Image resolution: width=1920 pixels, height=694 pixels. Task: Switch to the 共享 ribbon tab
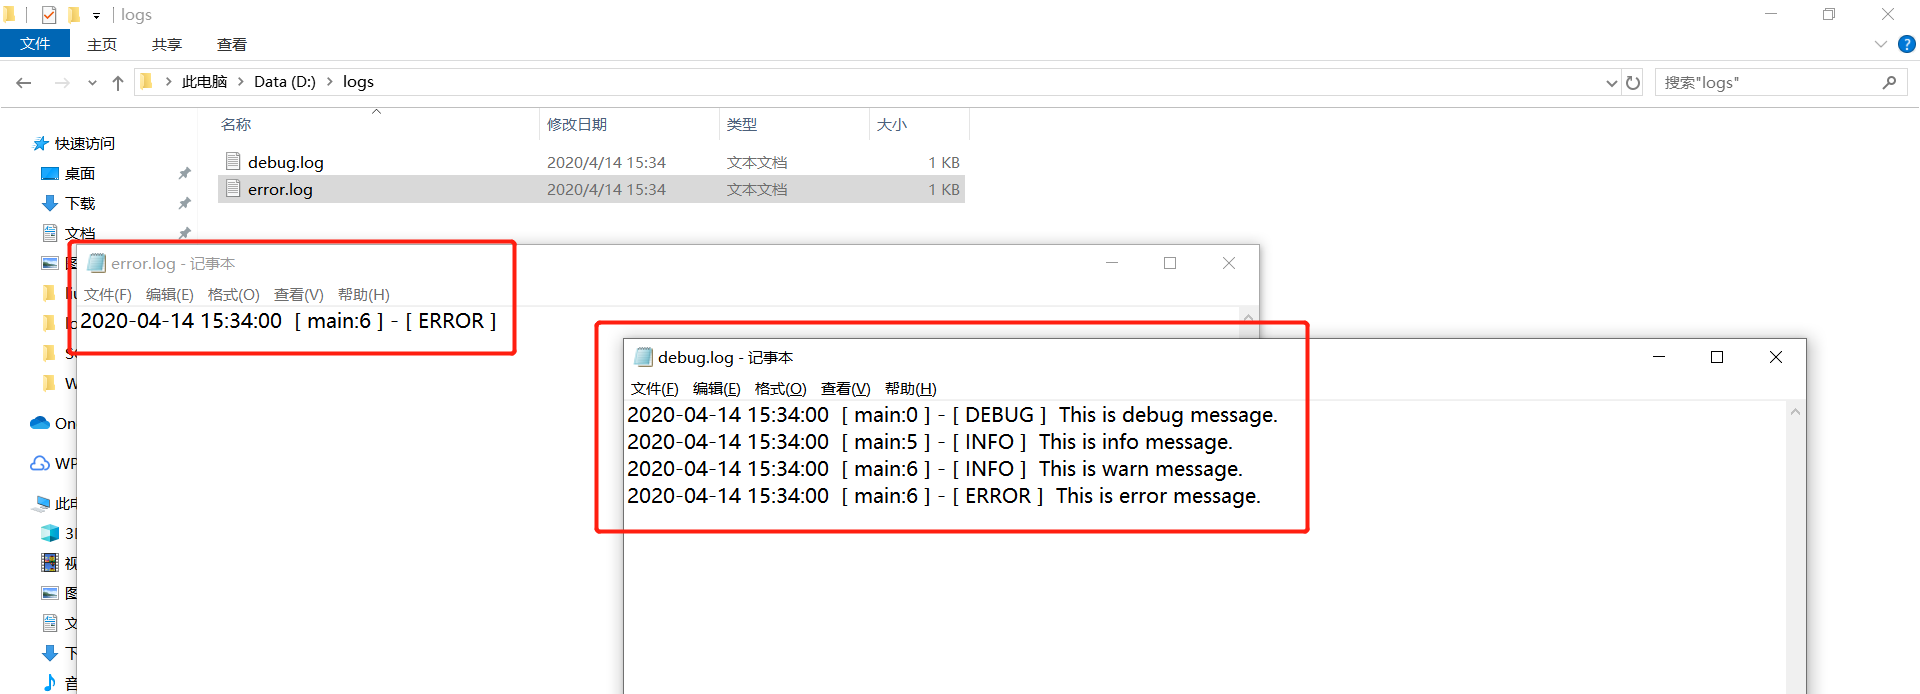pos(167,44)
